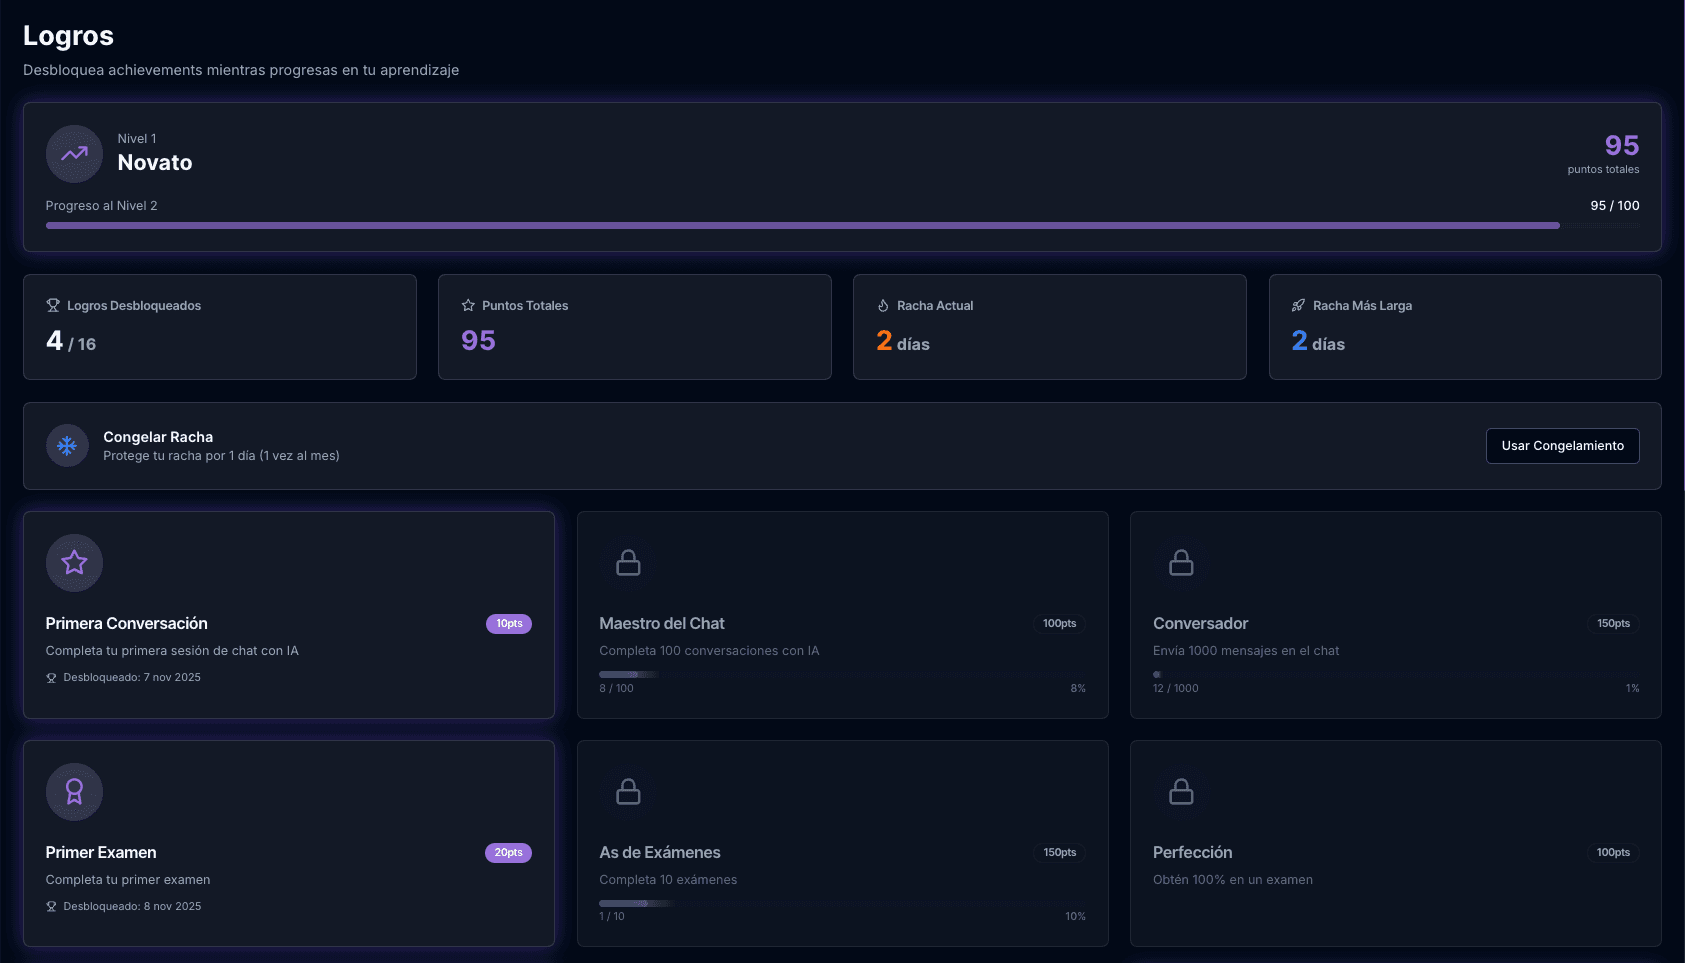Click the Conversador achievement title
Image resolution: width=1685 pixels, height=963 pixels.
[x=1200, y=624]
